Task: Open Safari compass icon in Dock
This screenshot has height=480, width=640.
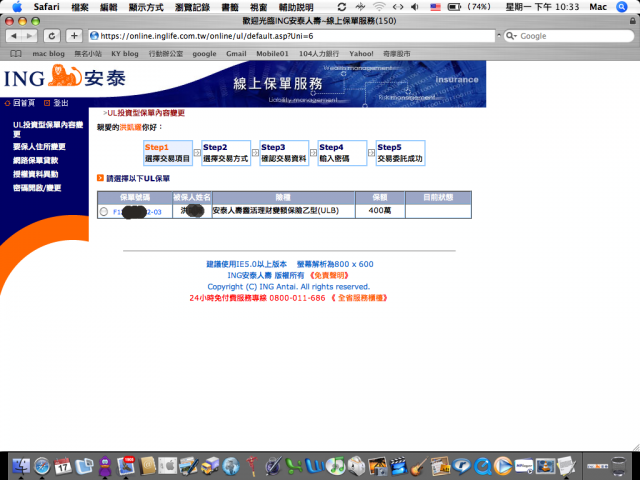Action: pyautogui.click(x=42, y=466)
